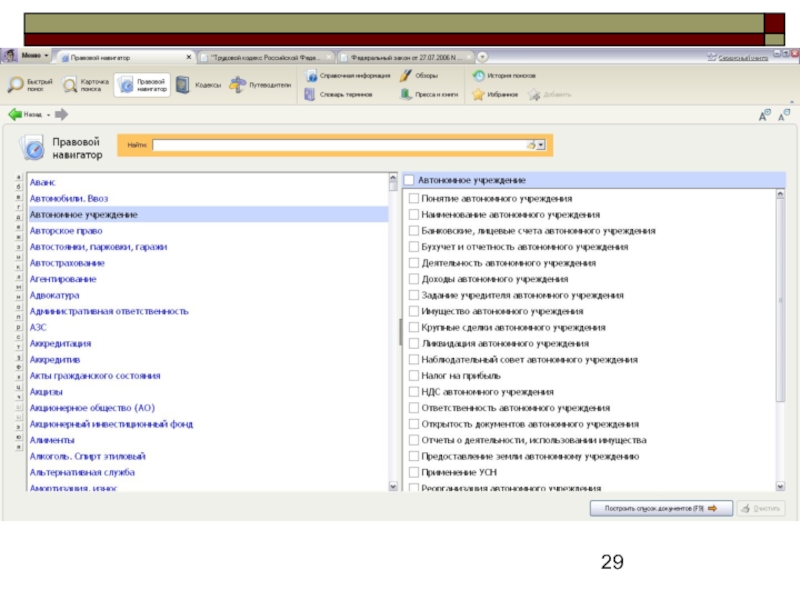
Task: Open Автомобили. Ввоз topic
Action: click(x=69, y=198)
